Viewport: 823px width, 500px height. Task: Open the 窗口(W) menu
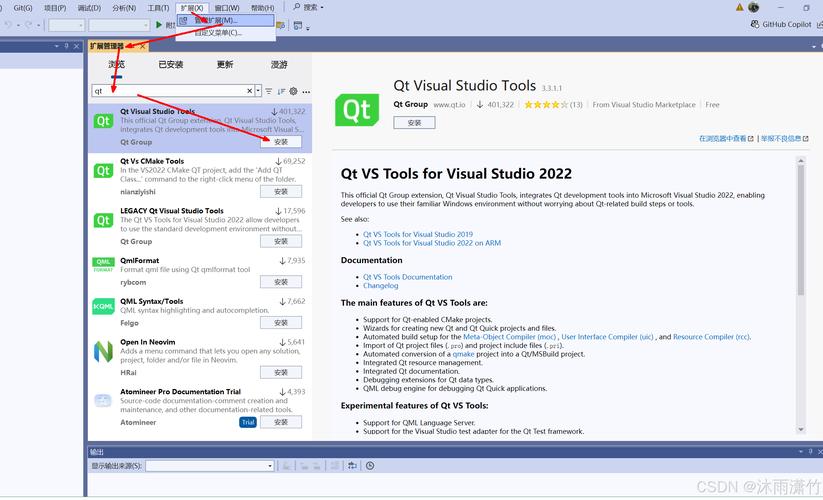point(227,7)
